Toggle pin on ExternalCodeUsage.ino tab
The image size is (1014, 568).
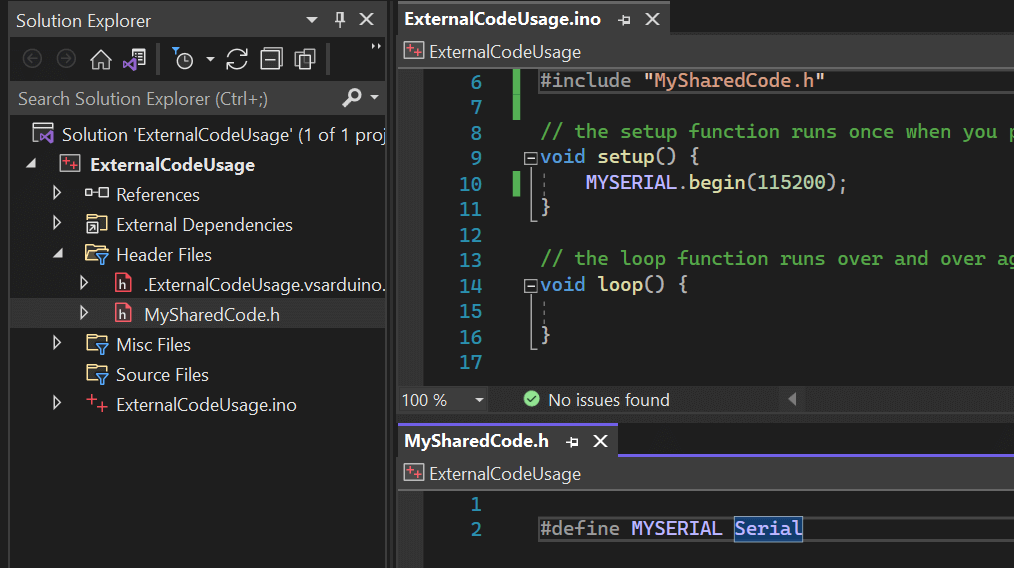[624, 20]
